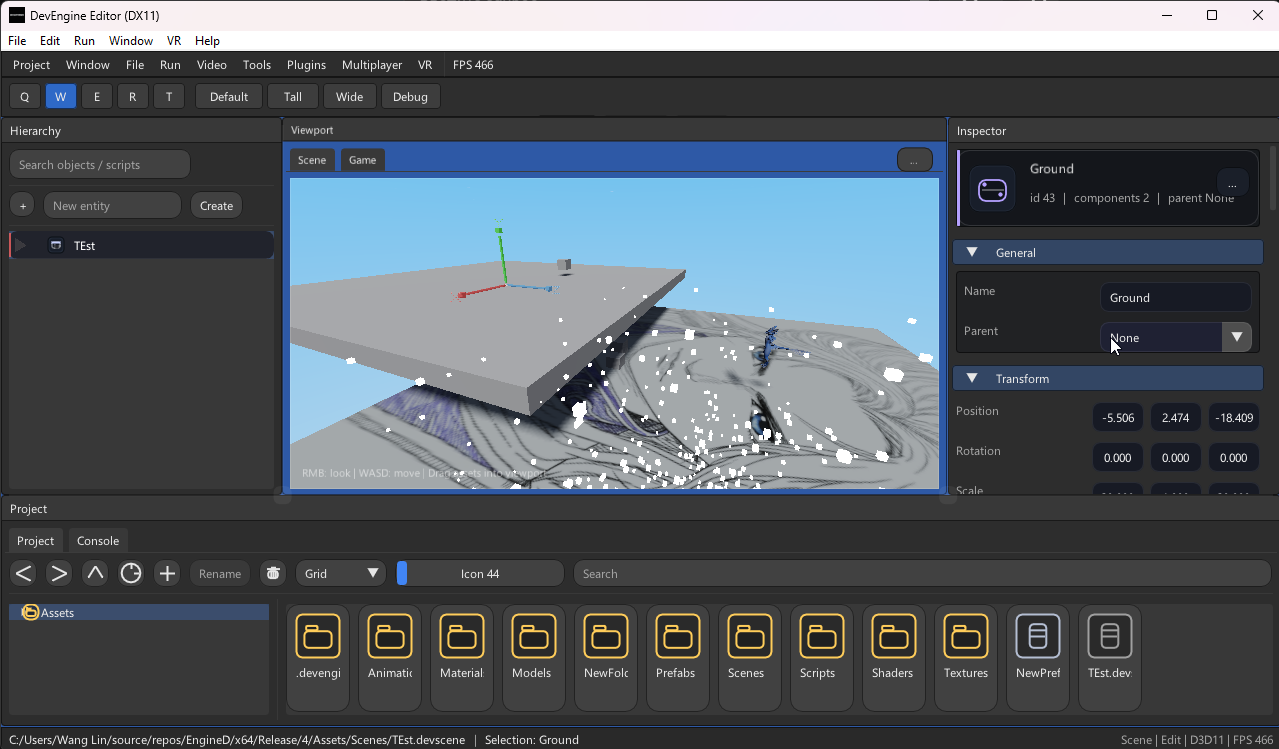Go up a folder with the caret icon
This screenshot has height=749, width=1279.
click(95, 573)
